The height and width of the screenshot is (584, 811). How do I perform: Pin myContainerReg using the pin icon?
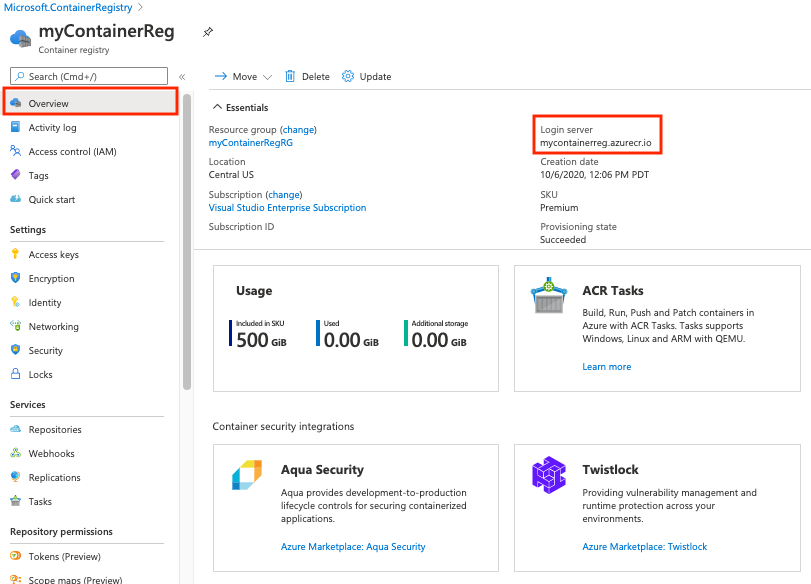coord(208,33)
